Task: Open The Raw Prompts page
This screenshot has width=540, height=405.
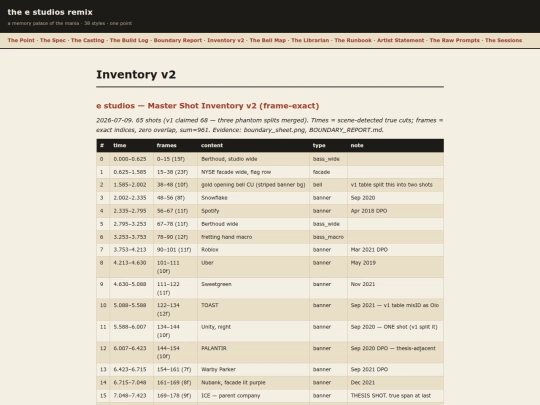Action: (455, 40)
